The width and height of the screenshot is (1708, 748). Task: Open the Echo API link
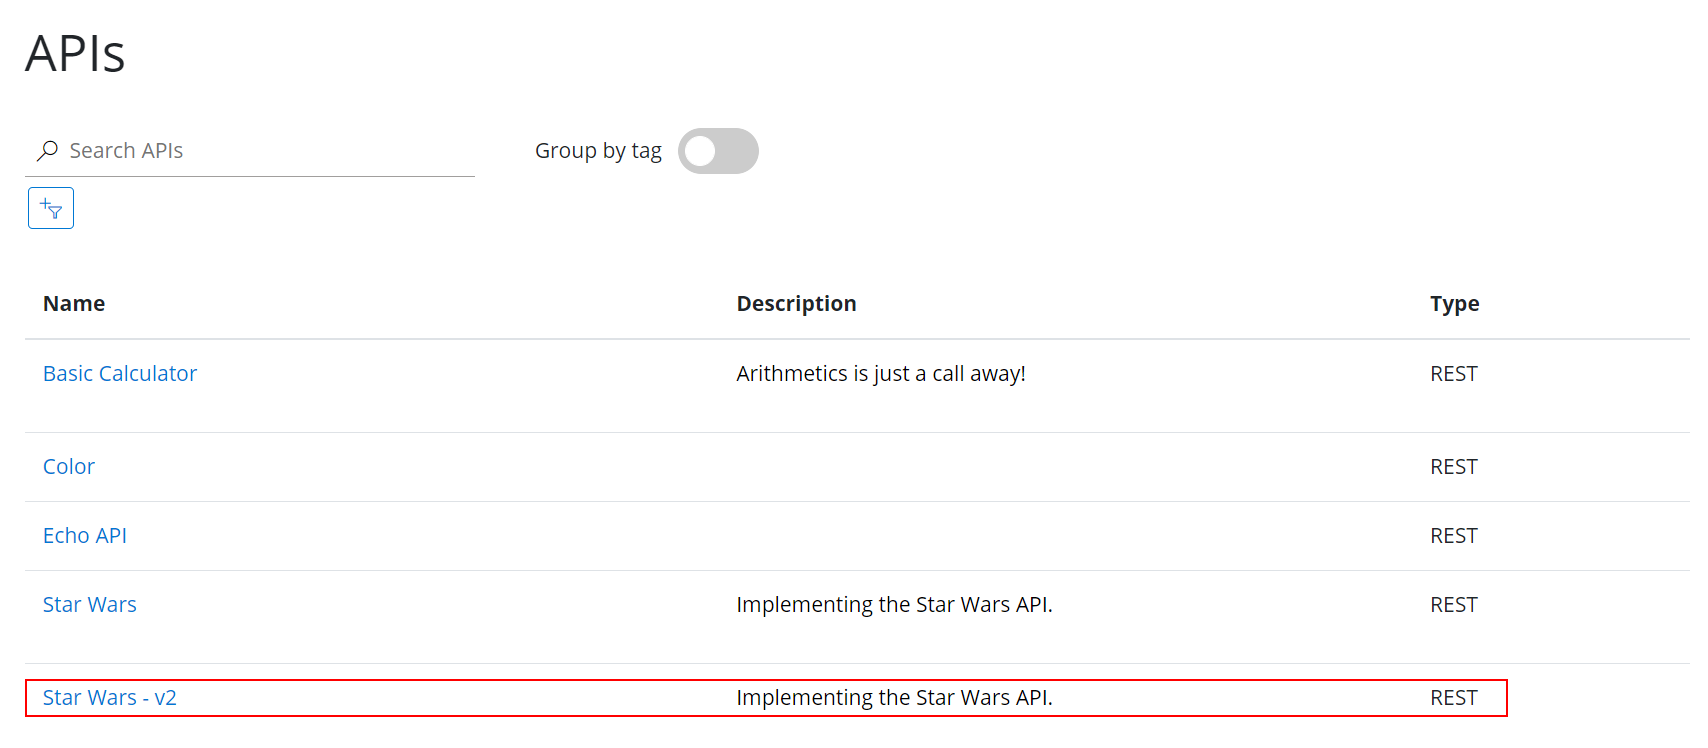click(85, 535)
